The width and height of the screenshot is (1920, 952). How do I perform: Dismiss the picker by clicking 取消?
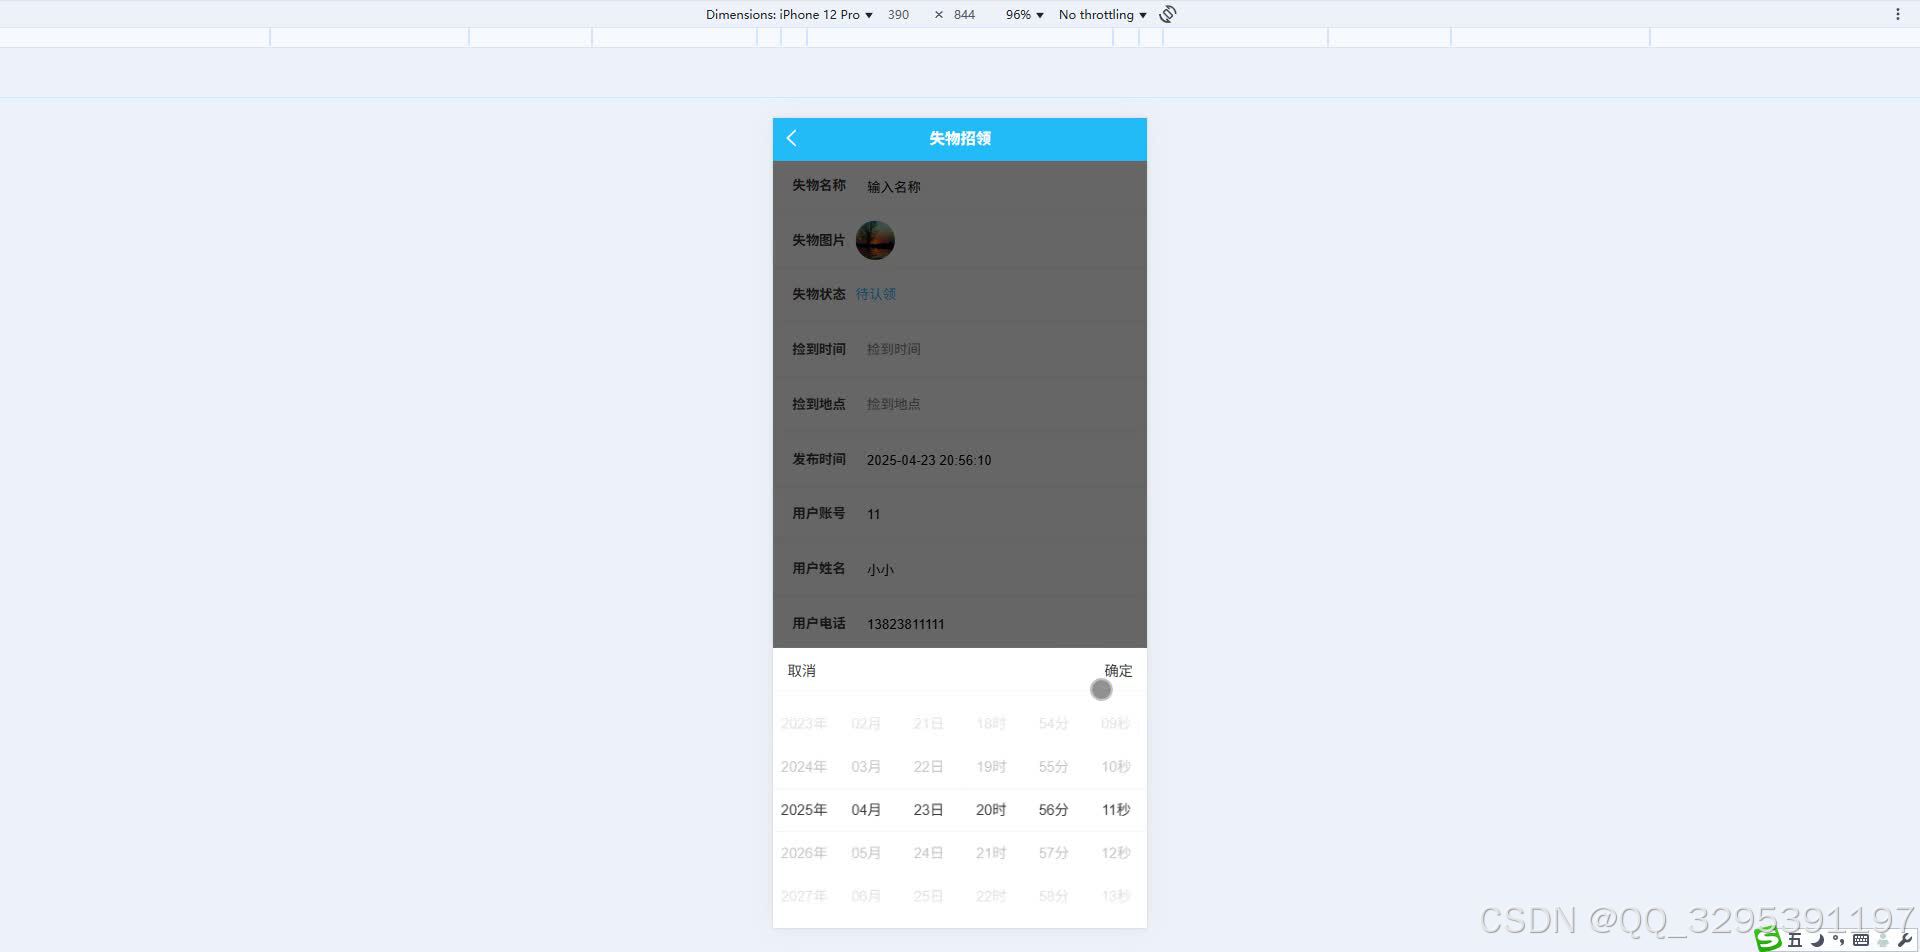[801, 671]
